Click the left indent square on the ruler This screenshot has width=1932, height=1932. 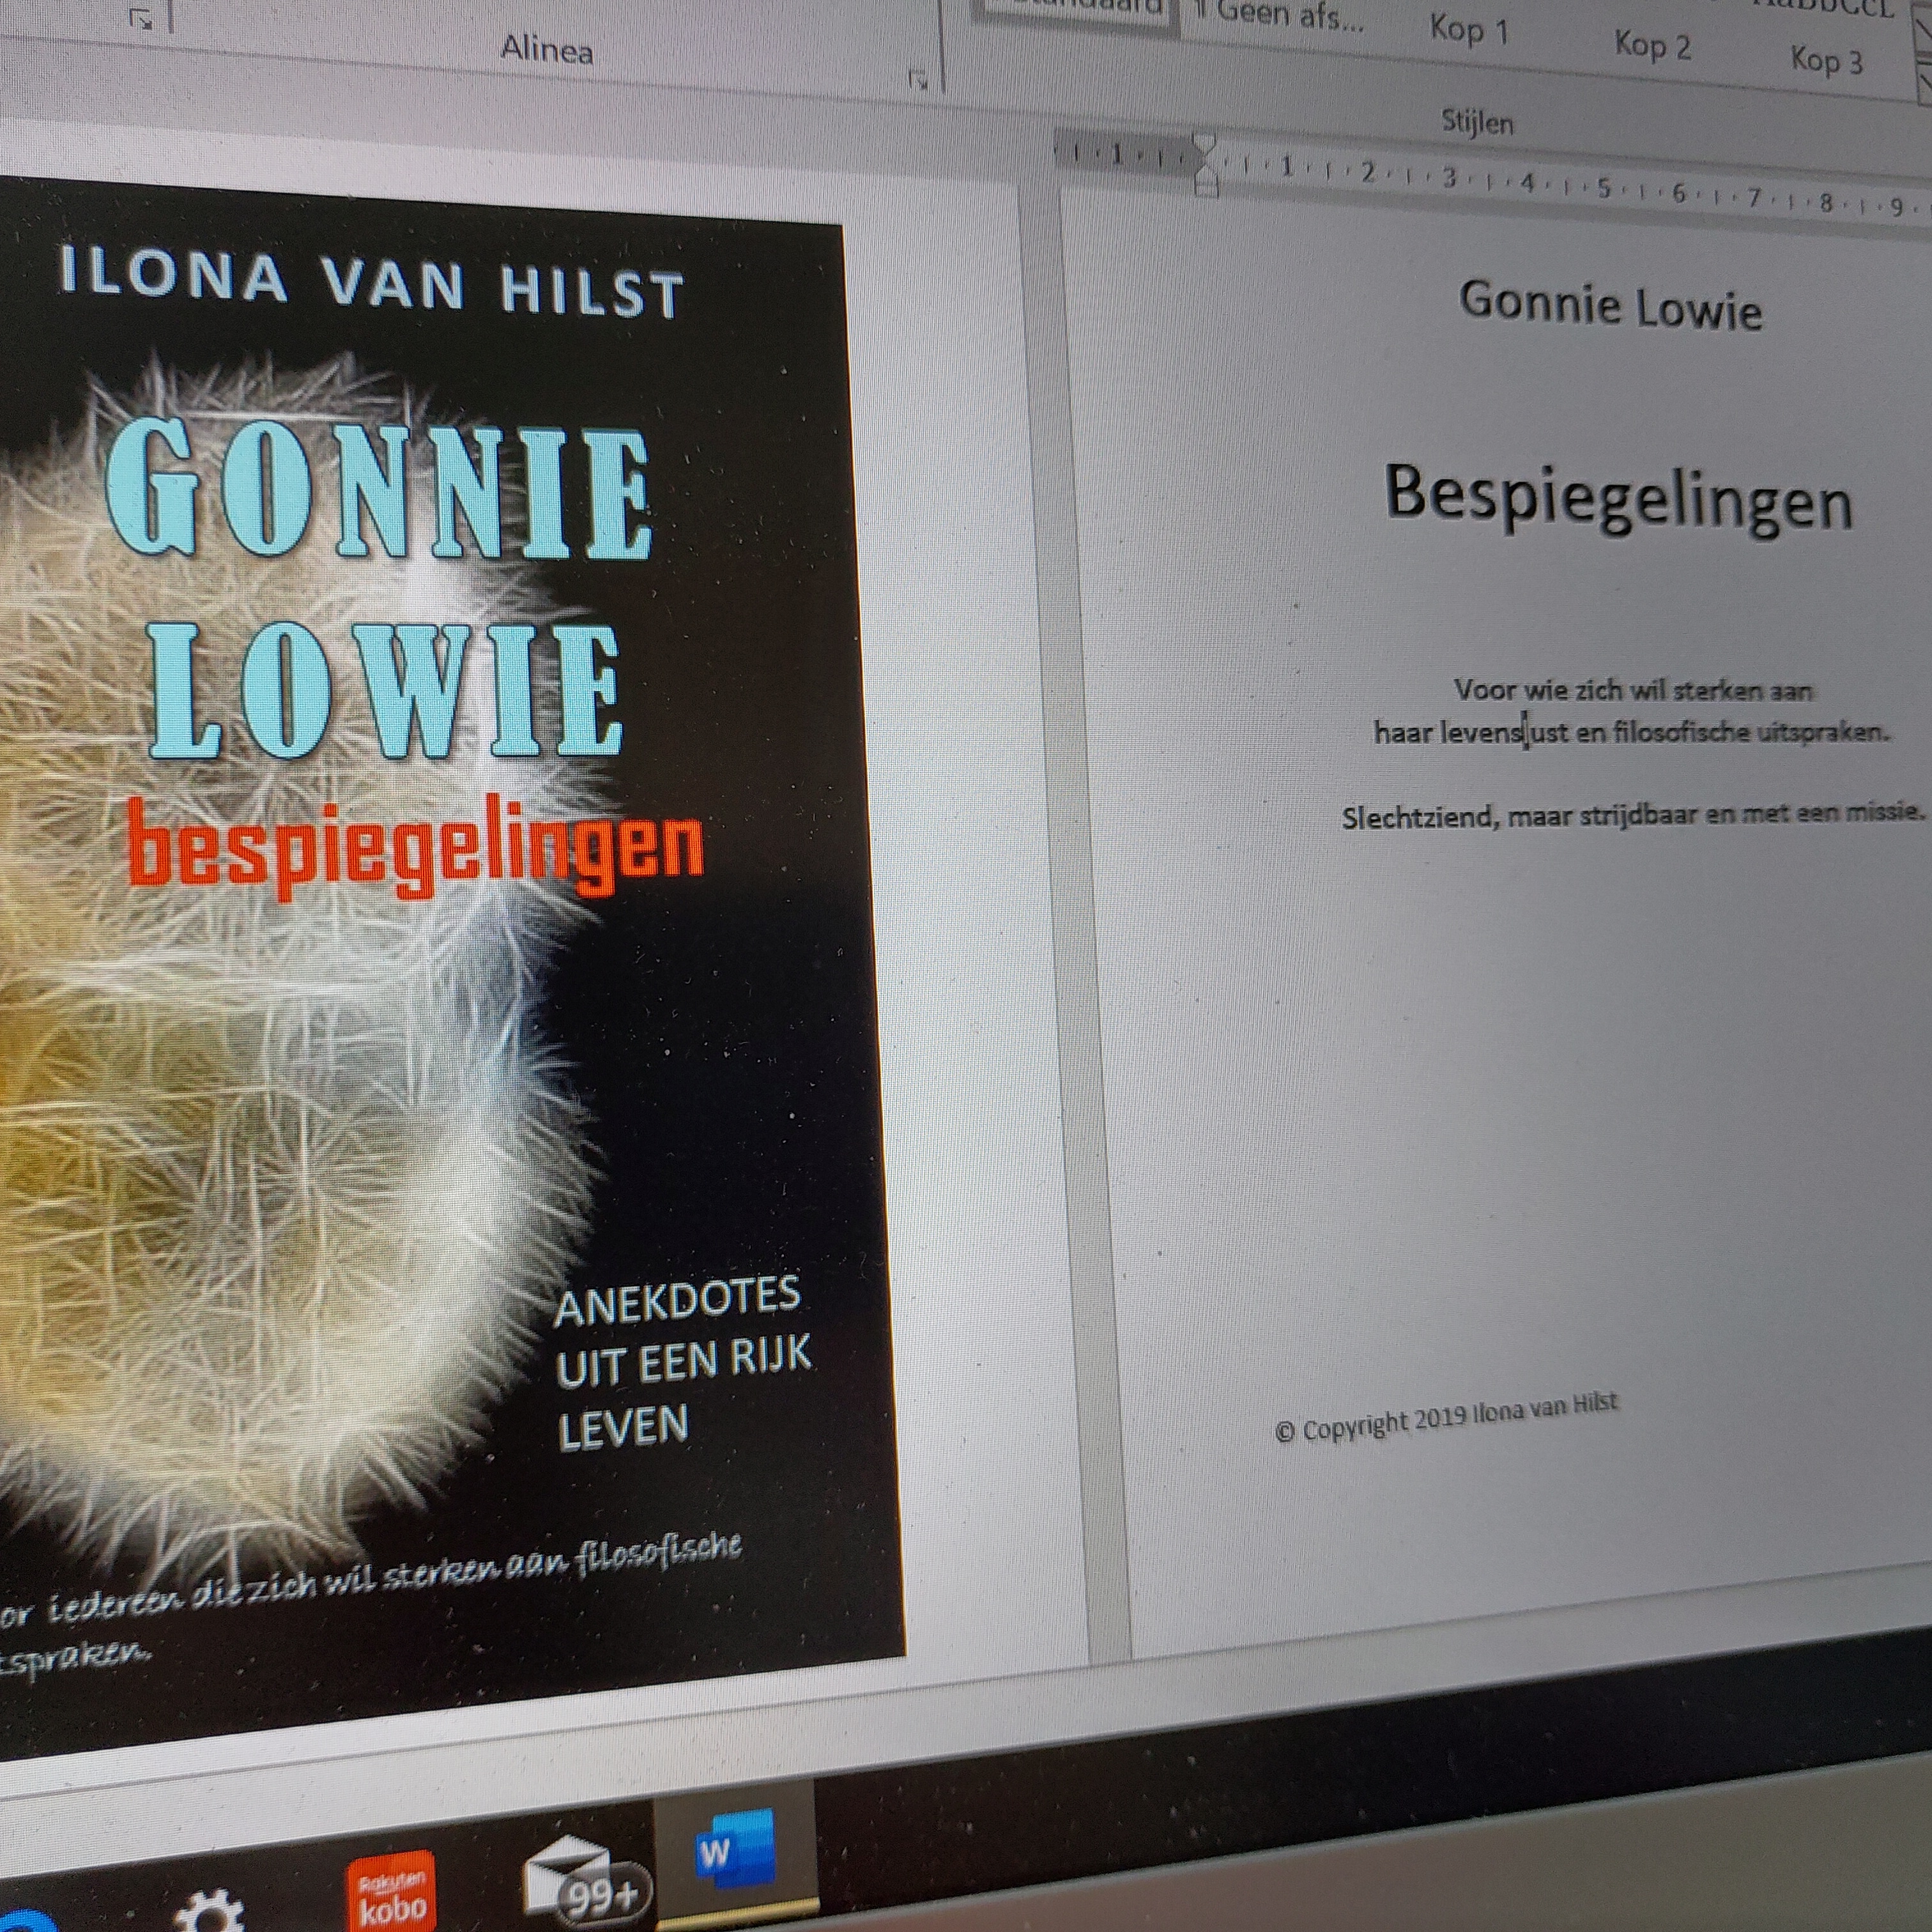[1207, 190]
